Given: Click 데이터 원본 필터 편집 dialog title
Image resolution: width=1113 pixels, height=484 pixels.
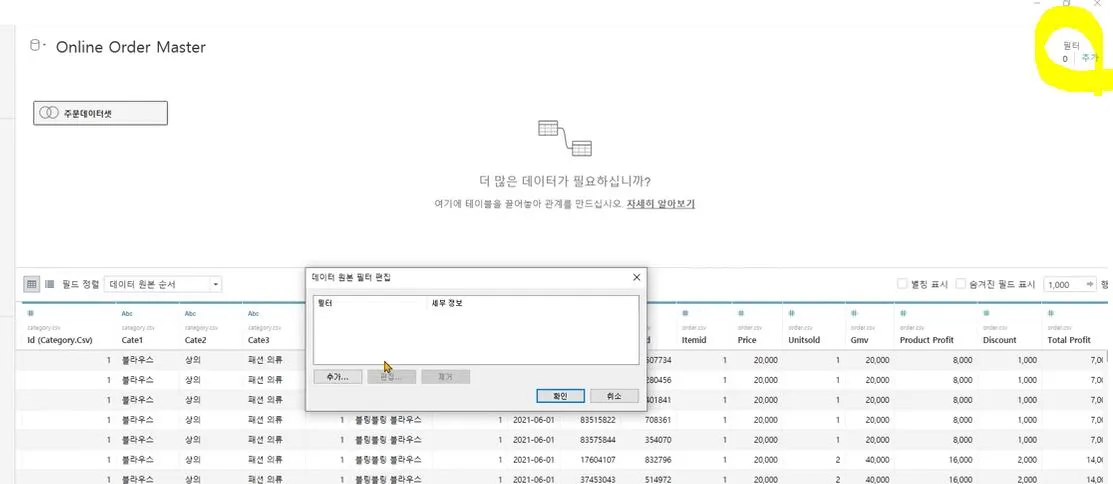Looking at the screenshot, I should [351, 277].
